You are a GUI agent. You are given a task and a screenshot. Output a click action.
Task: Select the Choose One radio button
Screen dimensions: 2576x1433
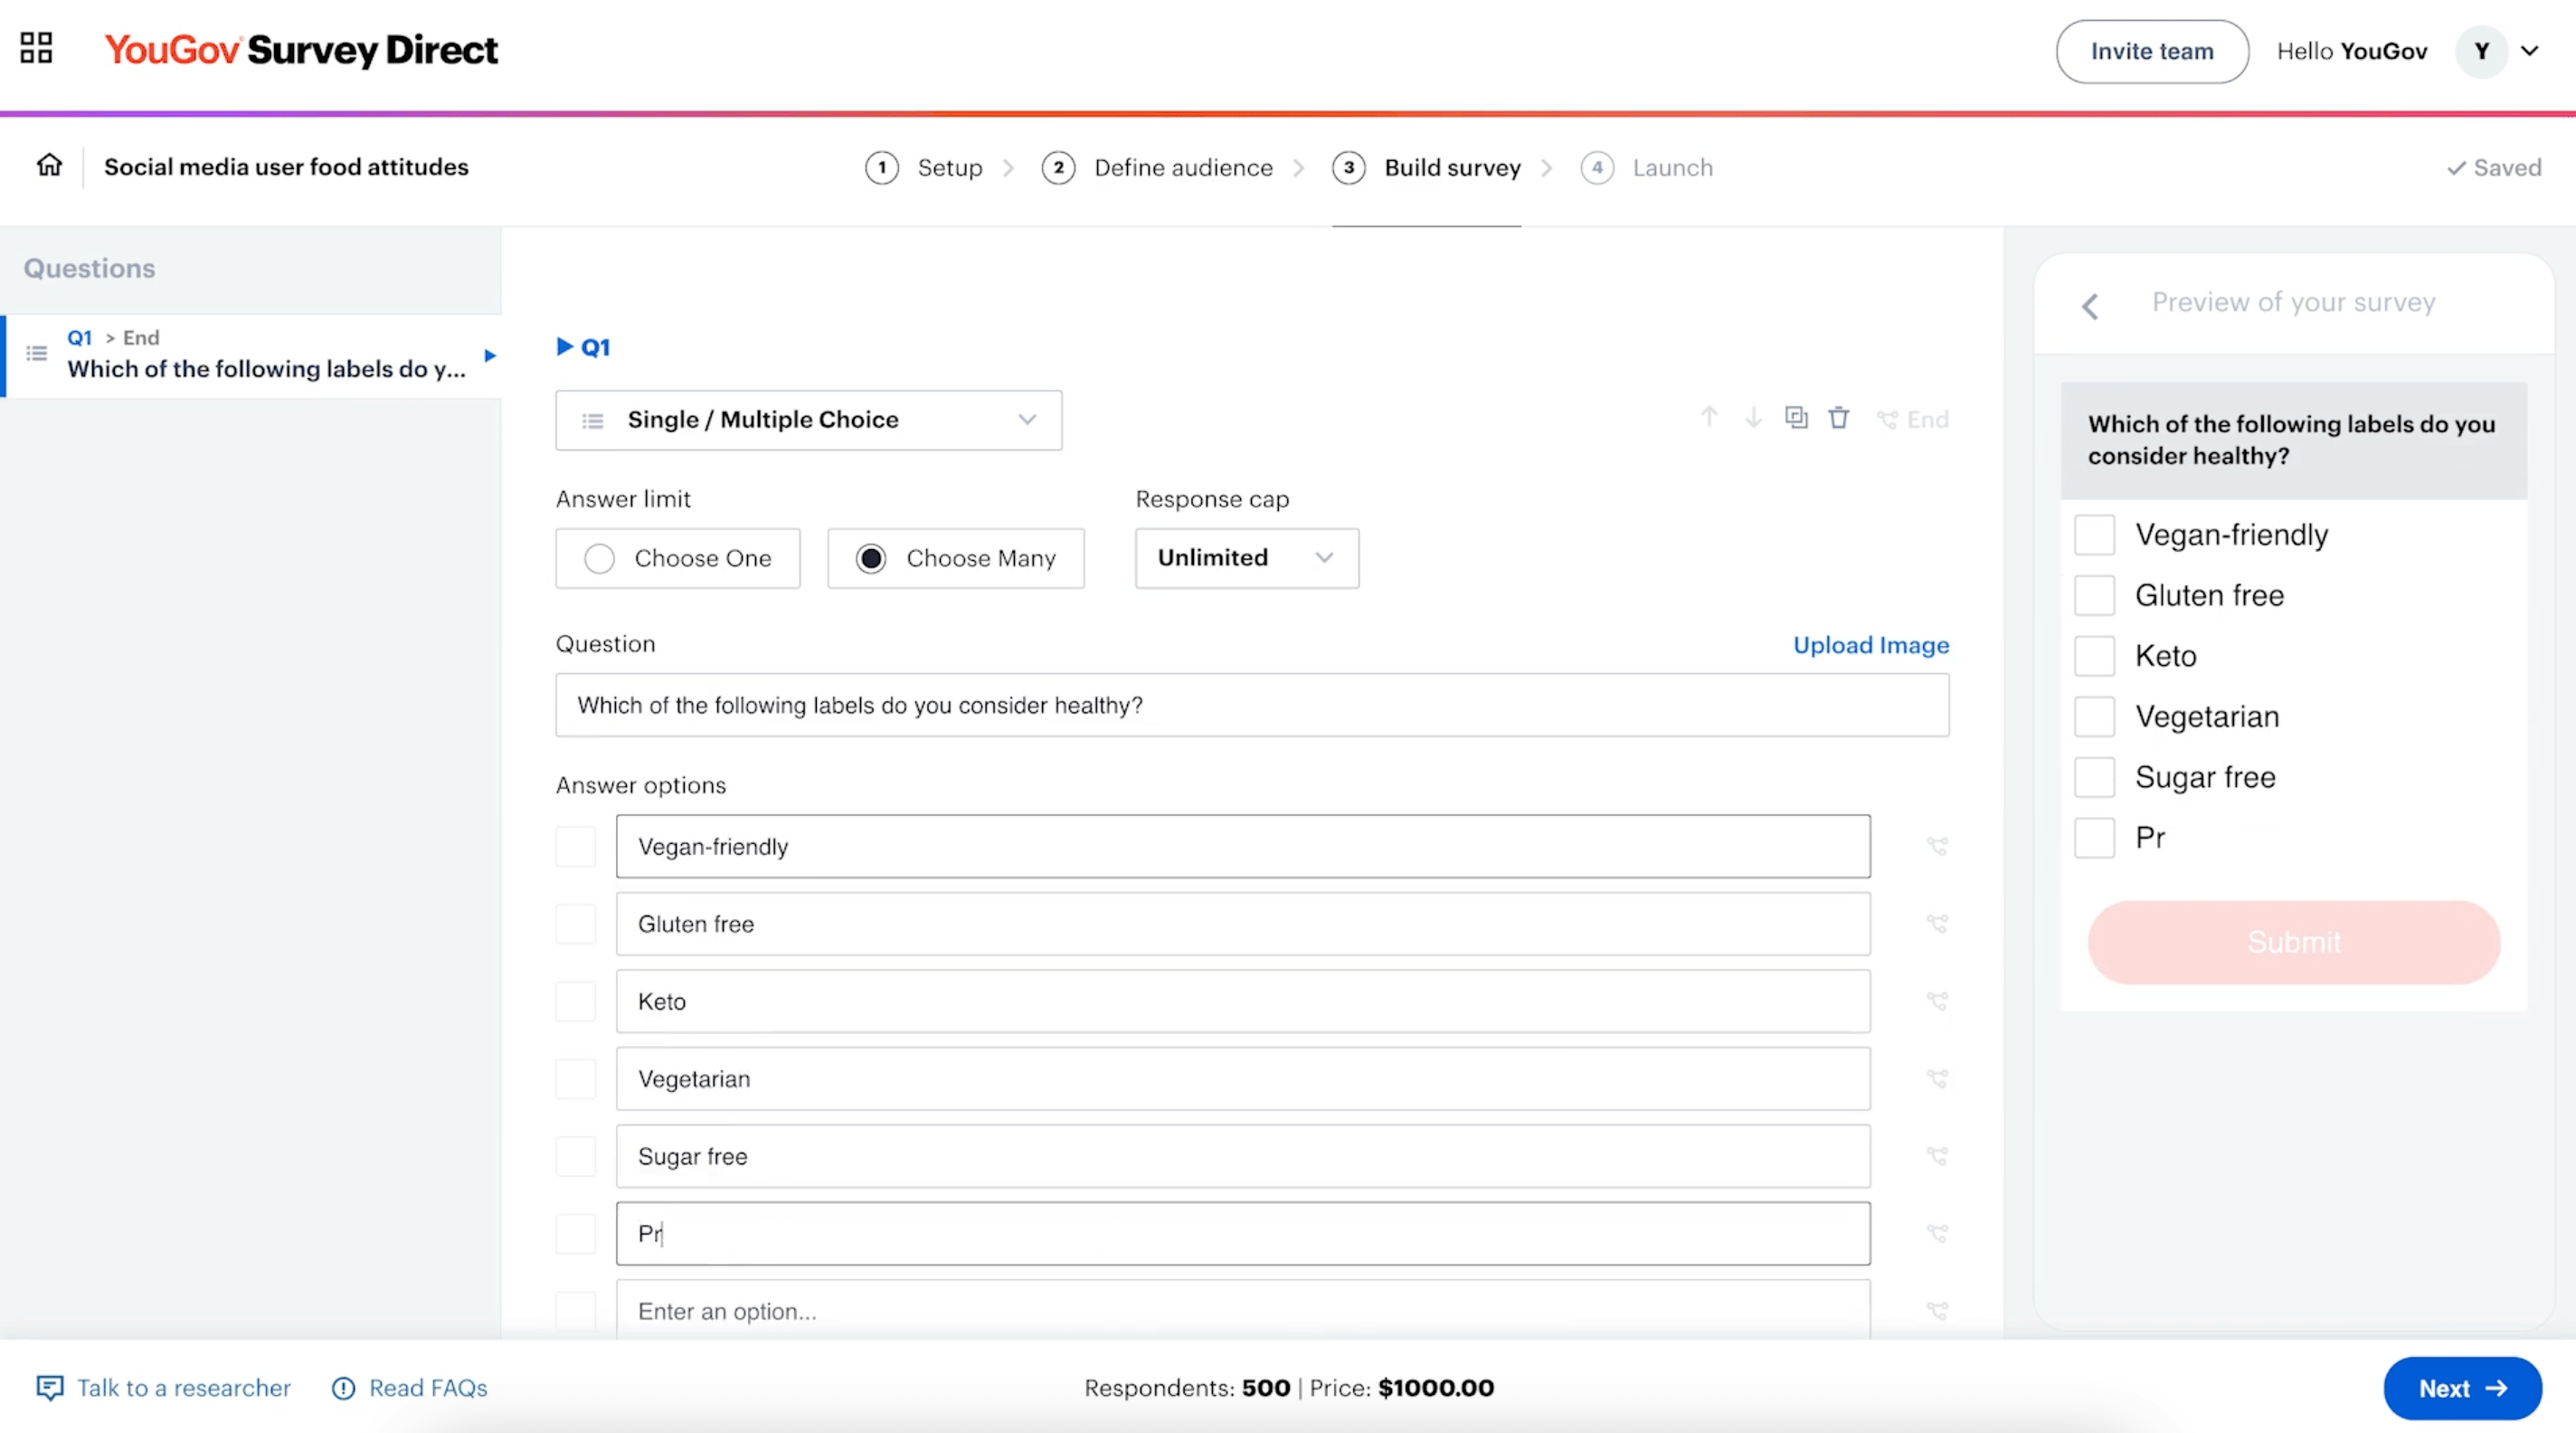point(600,558)
